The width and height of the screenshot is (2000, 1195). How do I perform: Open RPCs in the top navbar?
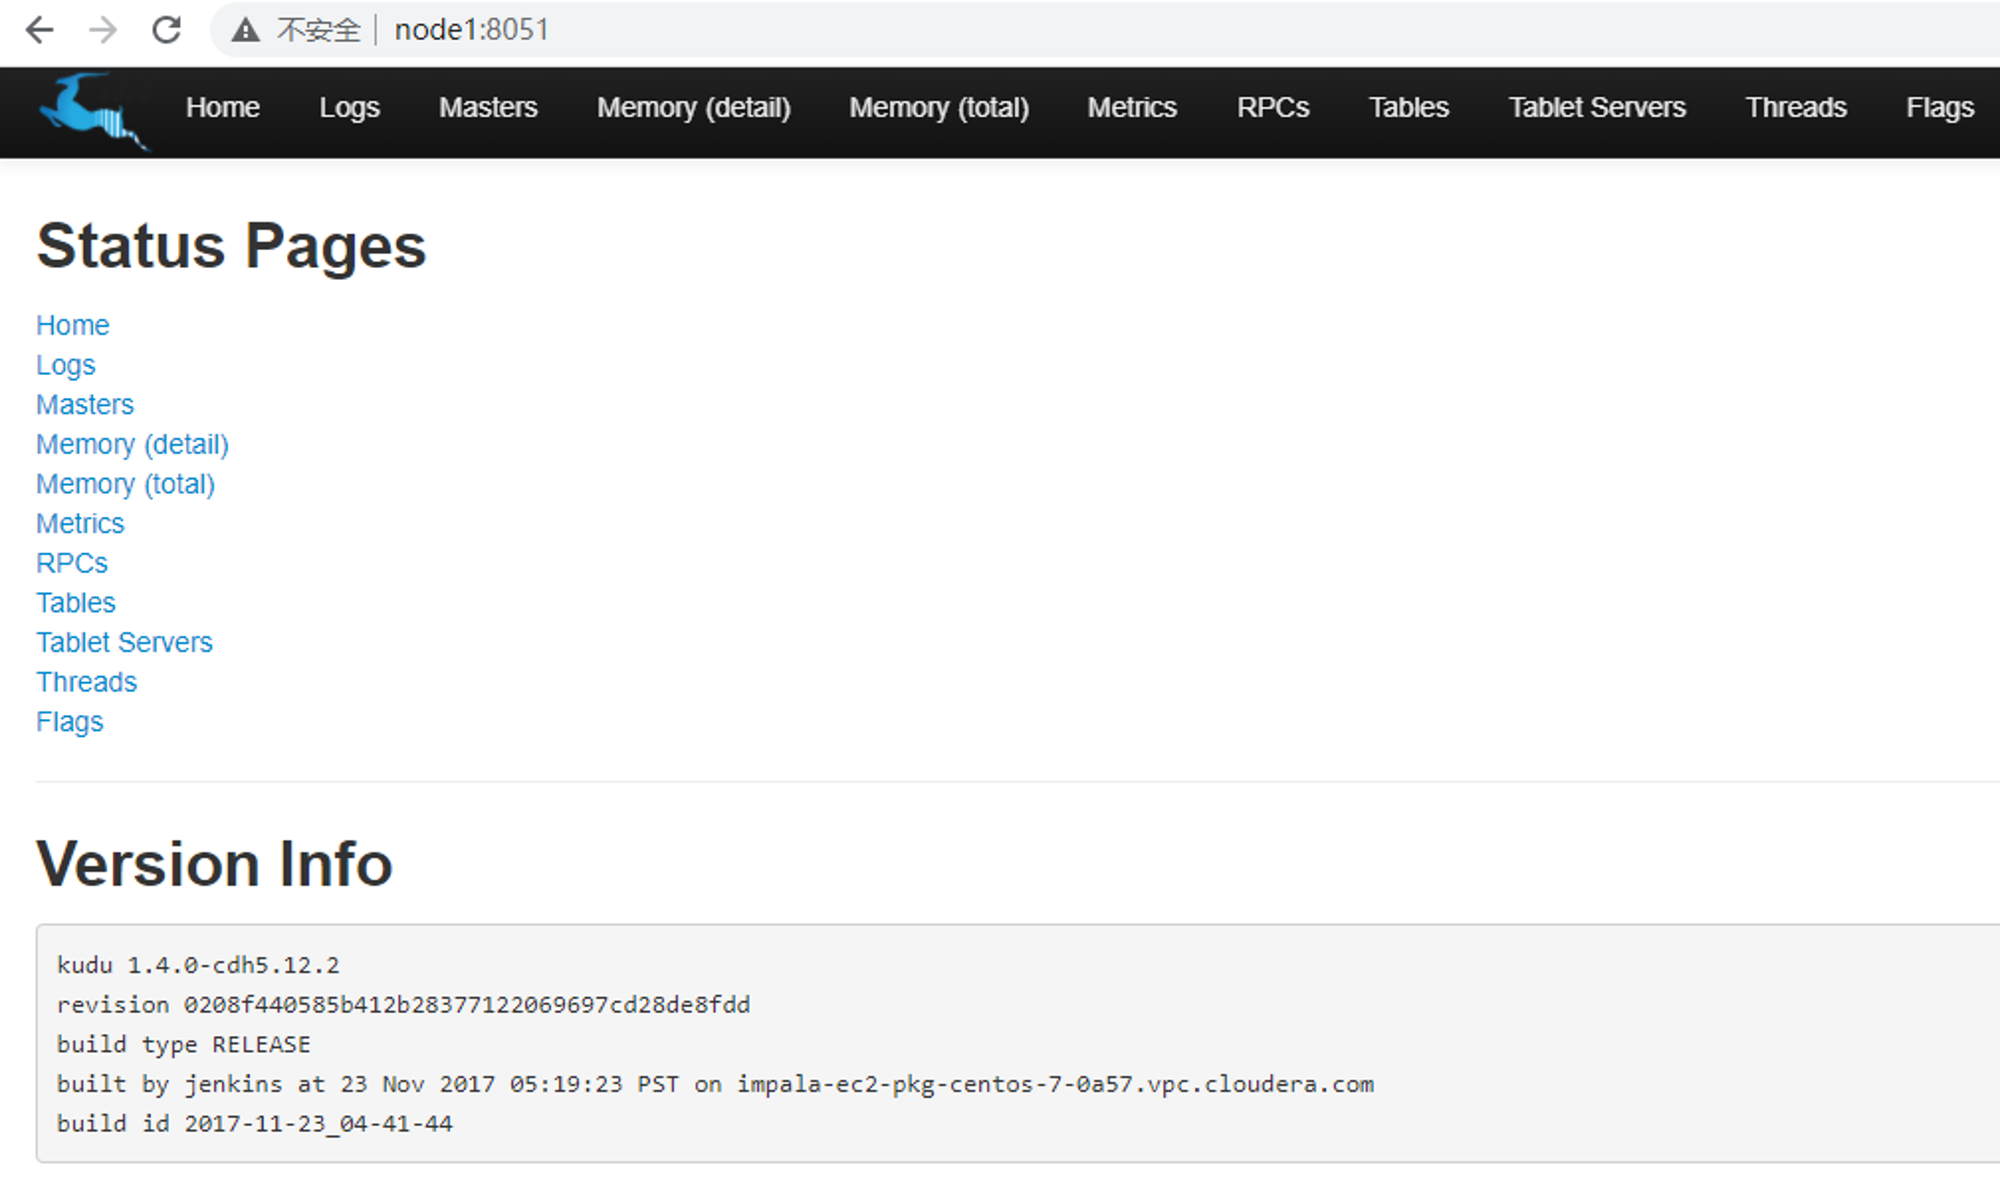[x=1273, y=107]
